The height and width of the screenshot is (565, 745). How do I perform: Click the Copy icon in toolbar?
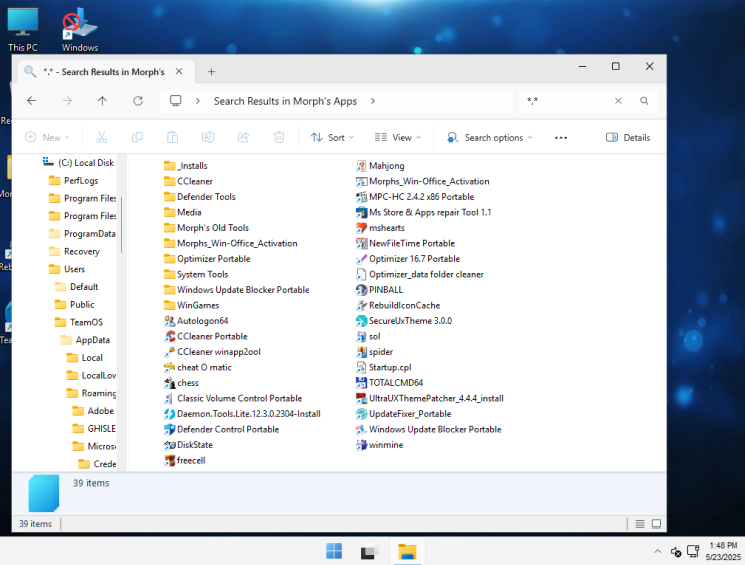137,137
